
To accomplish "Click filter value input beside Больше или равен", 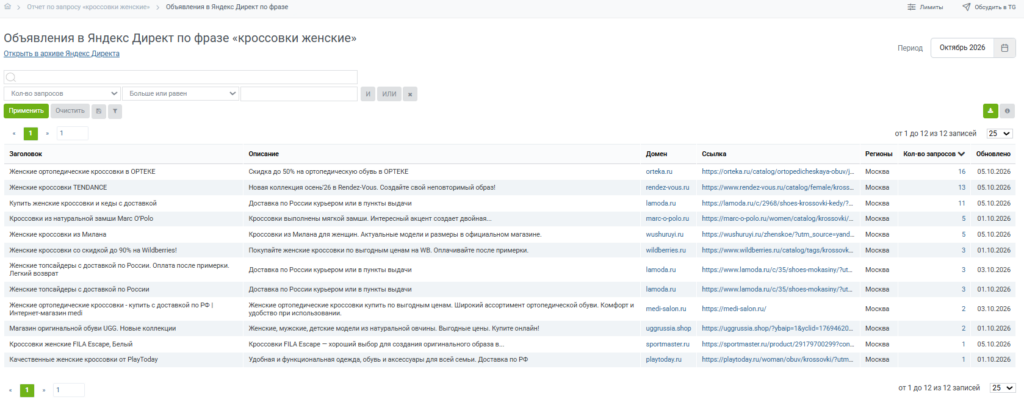I will (299, 94).
